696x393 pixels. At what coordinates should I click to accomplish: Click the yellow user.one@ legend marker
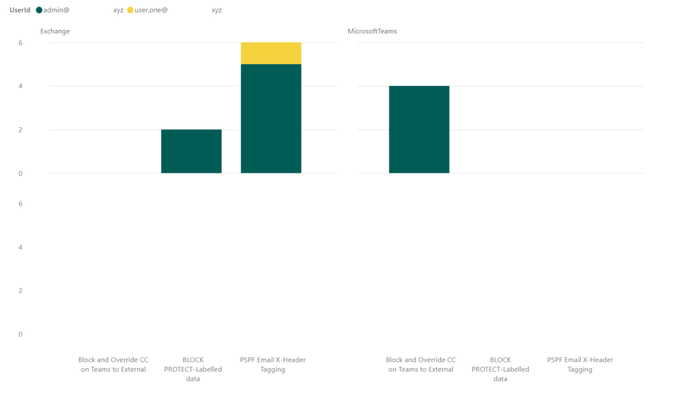[130, 10]
